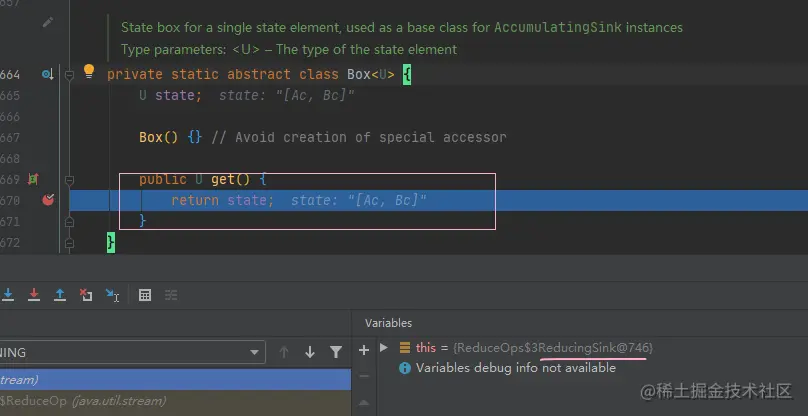The image size is (808, 416).
Task: Open Evaluate Expression calculator icon
Action: click(x=145, y=295)
